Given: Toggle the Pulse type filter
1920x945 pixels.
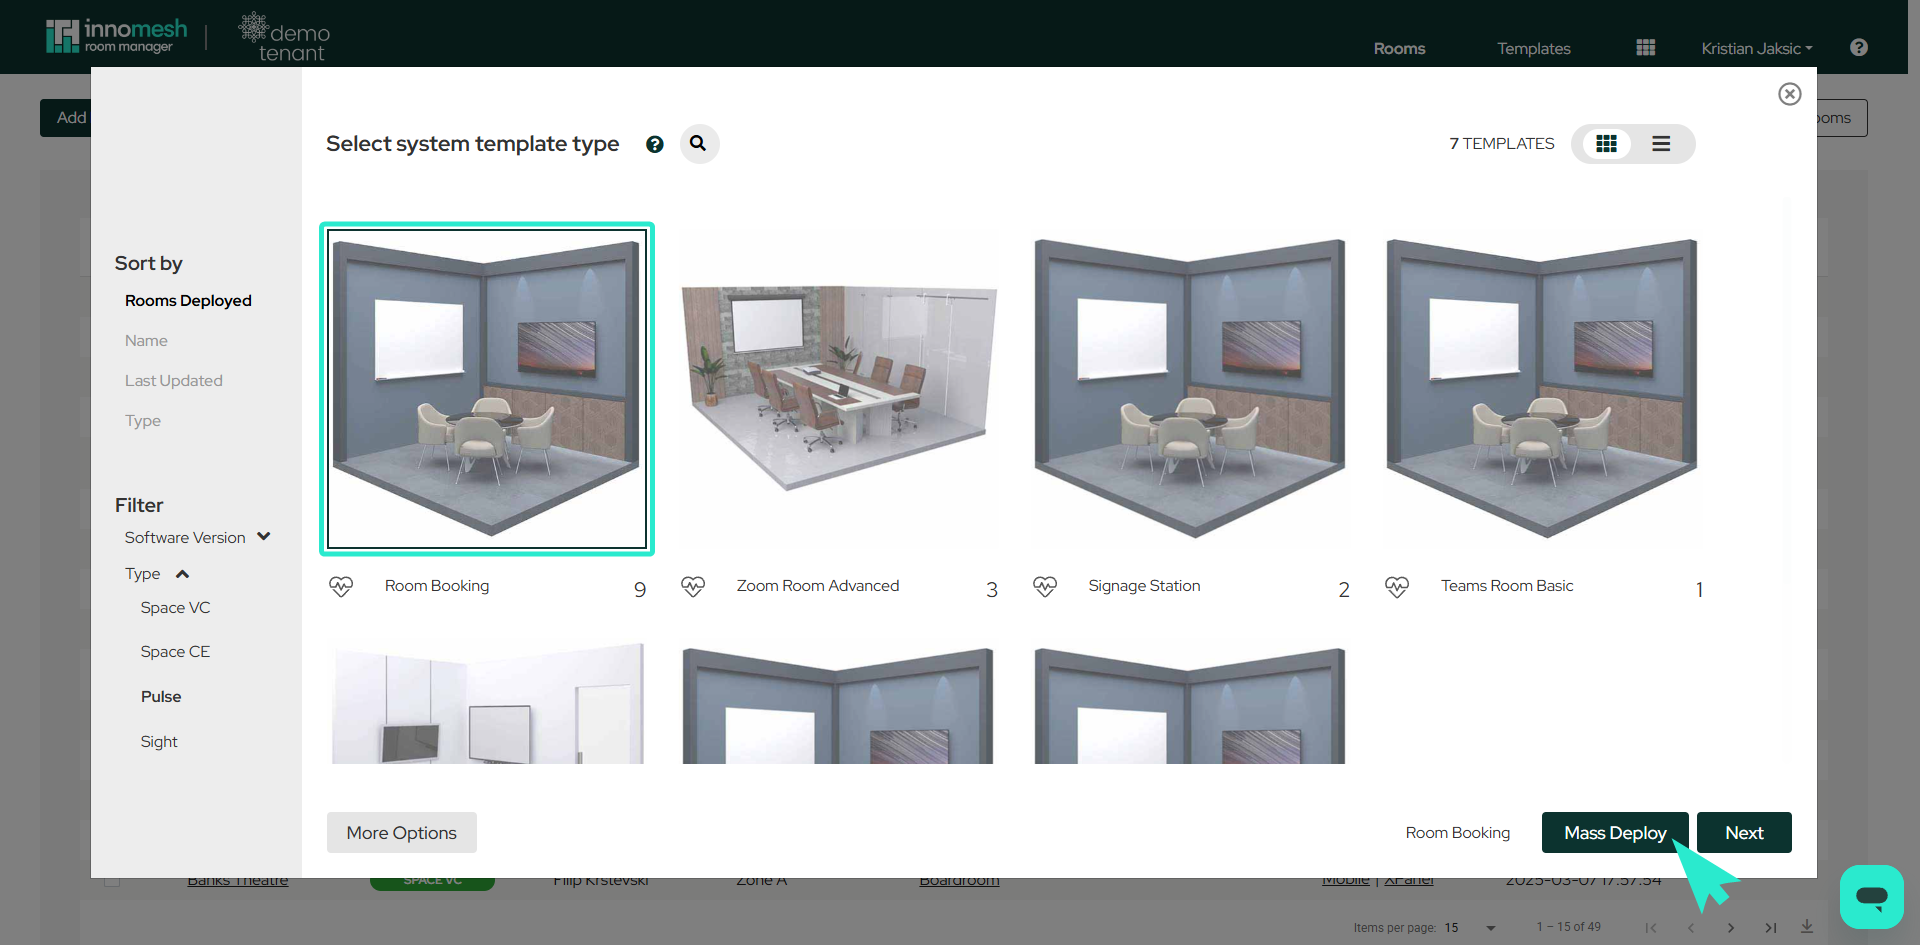Looking at the screenshot, I should click(x=161, y=697).
